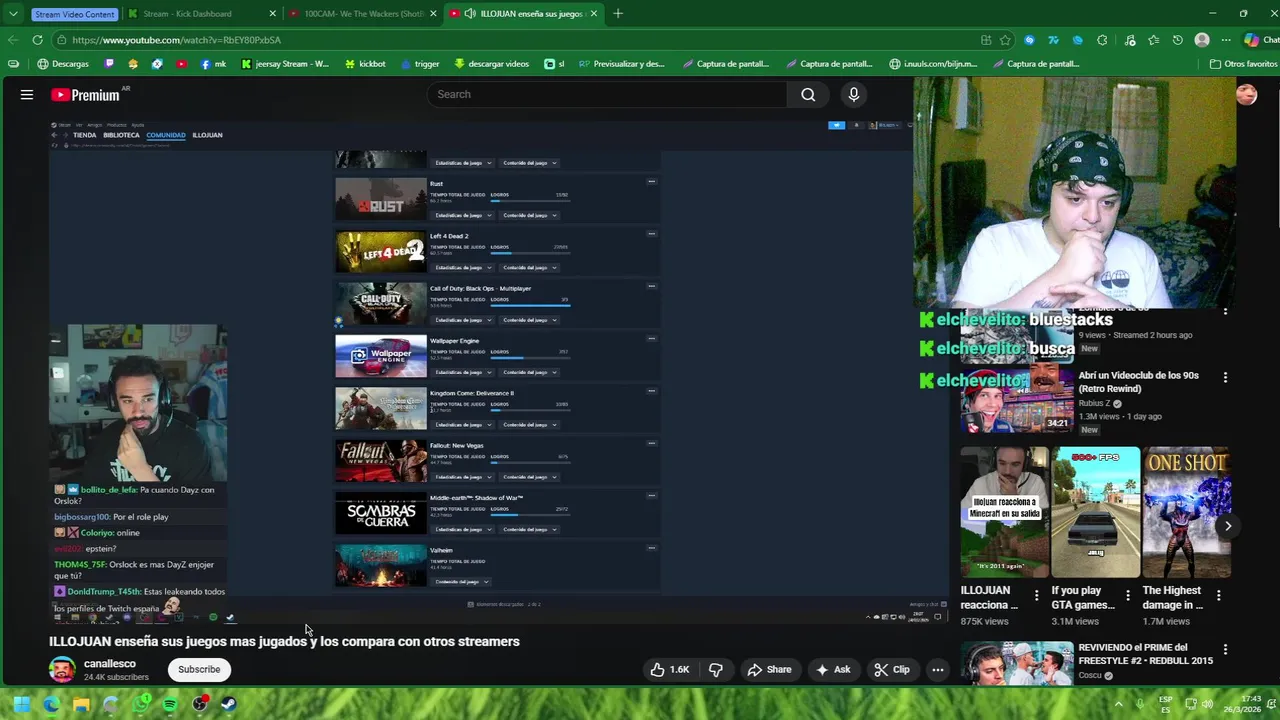Dislike the video with thumbs-down

(x=716, y=670)
